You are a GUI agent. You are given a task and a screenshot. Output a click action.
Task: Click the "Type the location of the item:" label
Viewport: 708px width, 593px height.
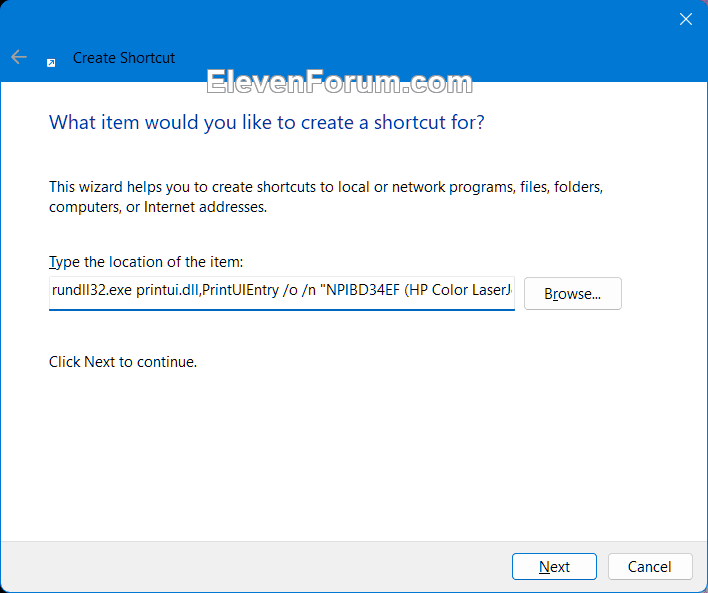146,262
